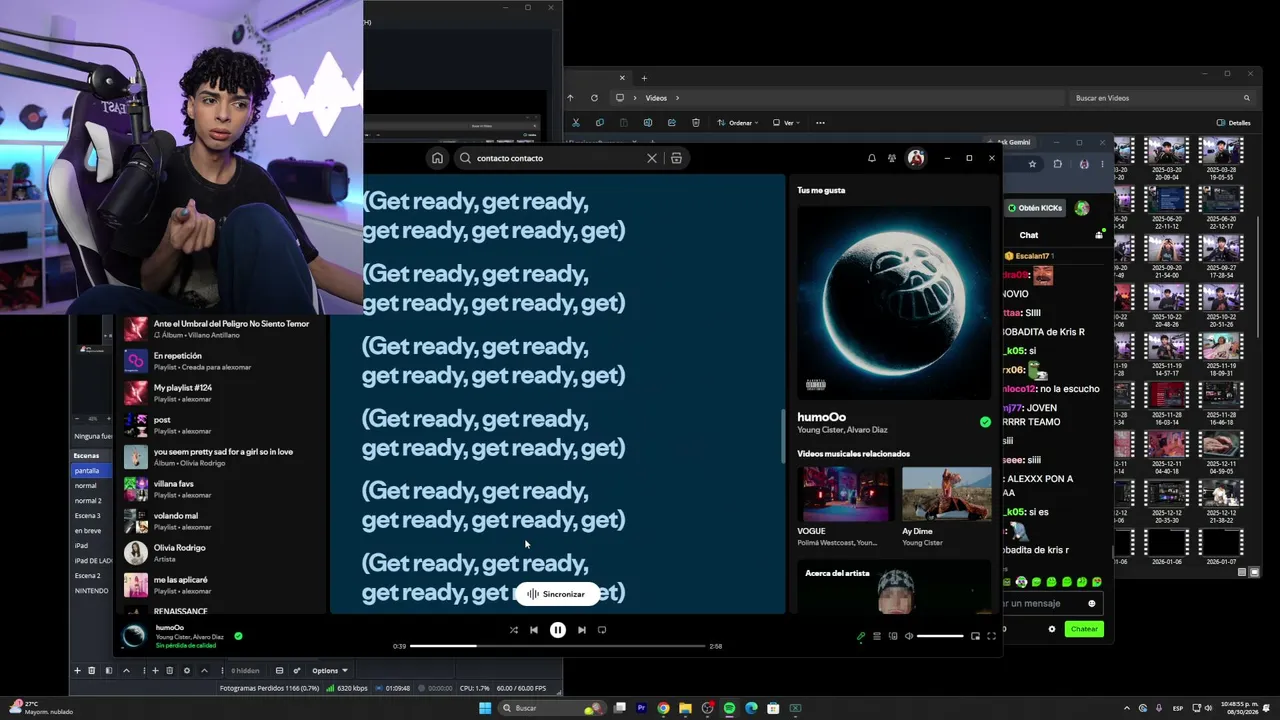
Task: Toggle the green checkmark beside humoOo title in right panel
Action: 985,422
